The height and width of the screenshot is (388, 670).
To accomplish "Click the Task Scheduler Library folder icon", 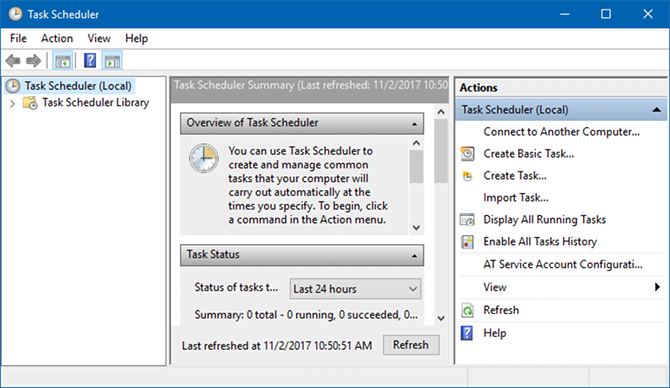I will (30, 103).
